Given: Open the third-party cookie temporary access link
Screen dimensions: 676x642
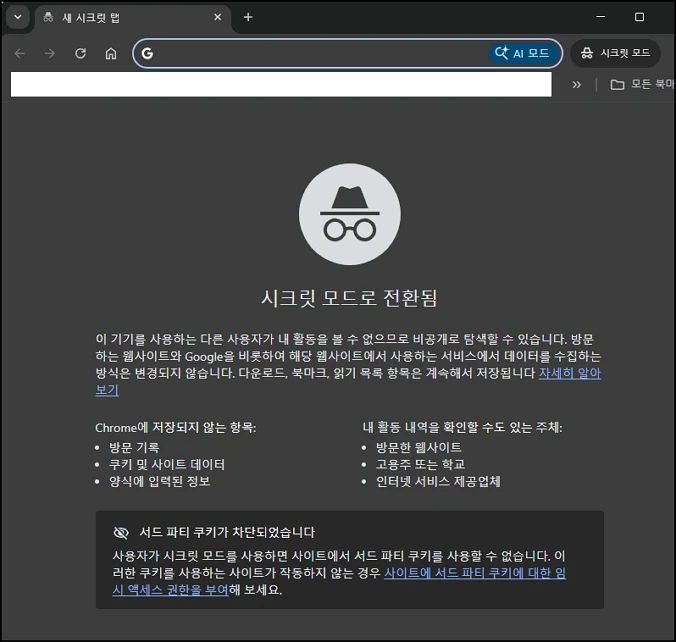Looking at the screenshot, I should tap(475, 573).
